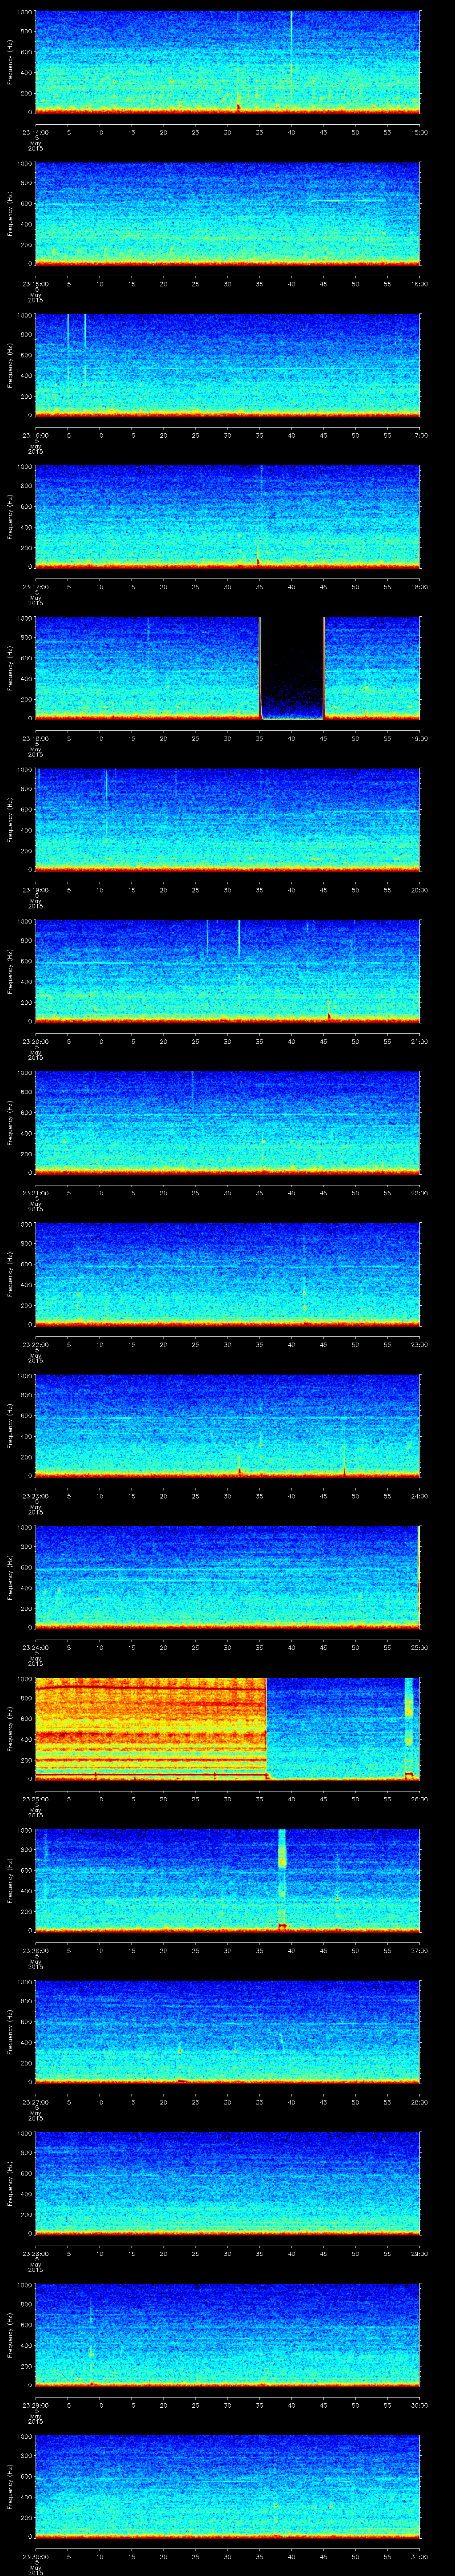
Task: Click the 35 second tick under the 23:18 panel
Action: (260, 738)
